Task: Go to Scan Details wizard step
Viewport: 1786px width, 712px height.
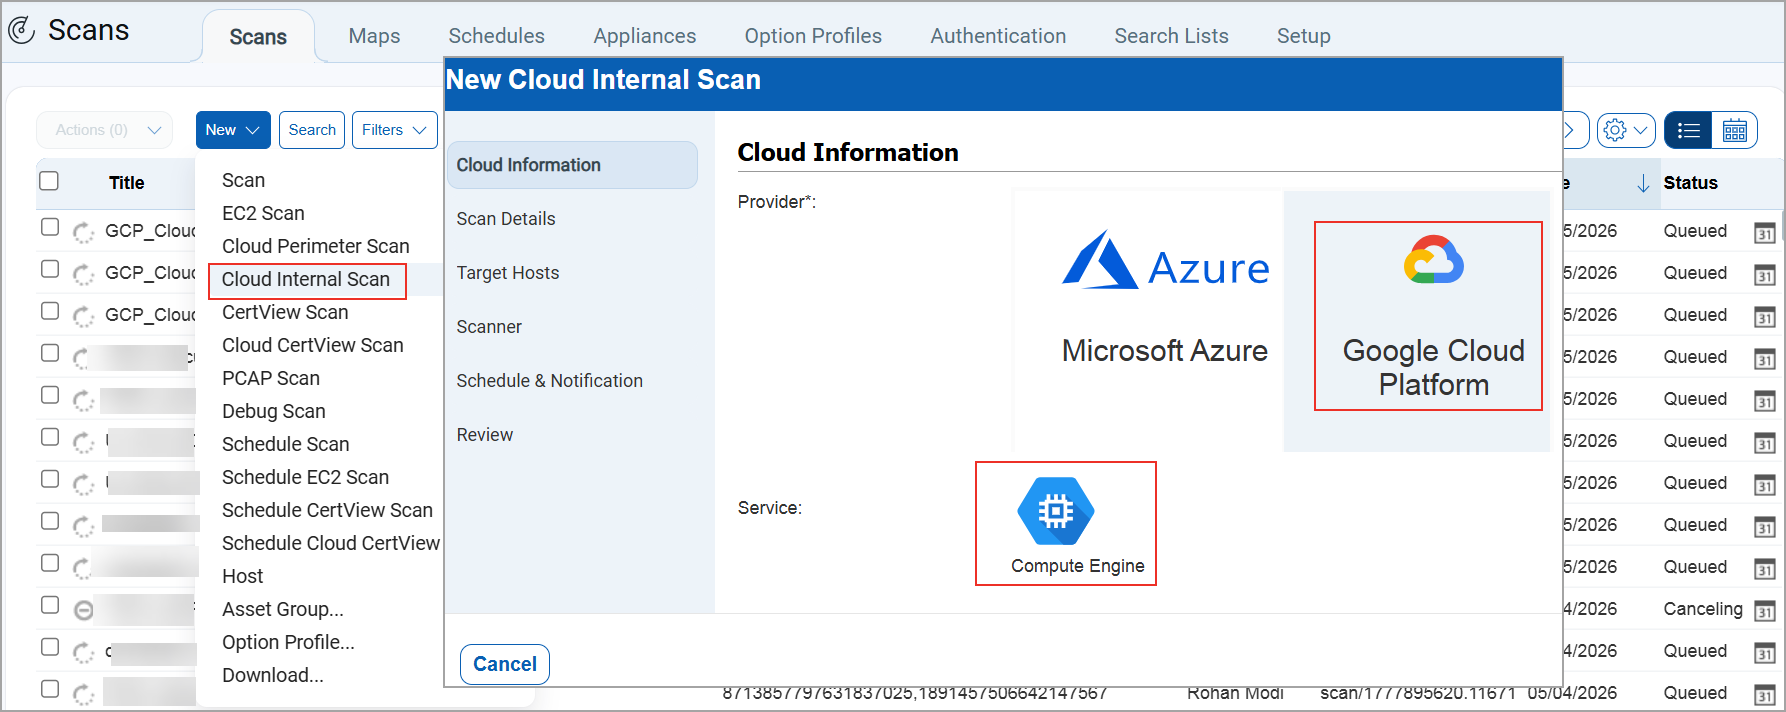Action: [505, 219]
